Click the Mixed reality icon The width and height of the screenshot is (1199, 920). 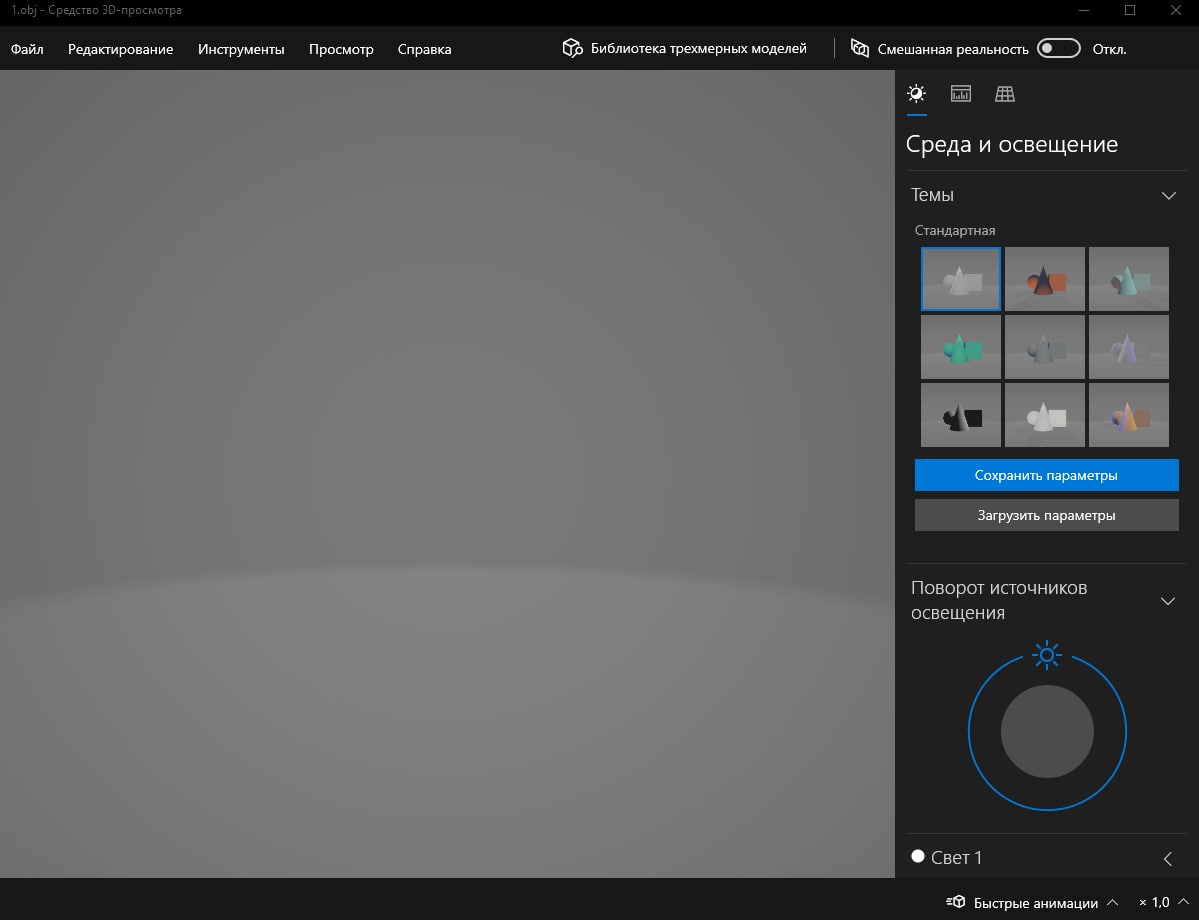coord(859,48)
